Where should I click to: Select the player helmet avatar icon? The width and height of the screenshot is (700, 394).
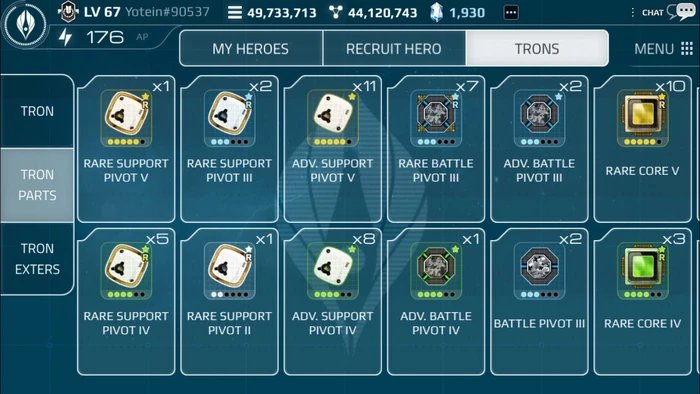coord(68,12)
